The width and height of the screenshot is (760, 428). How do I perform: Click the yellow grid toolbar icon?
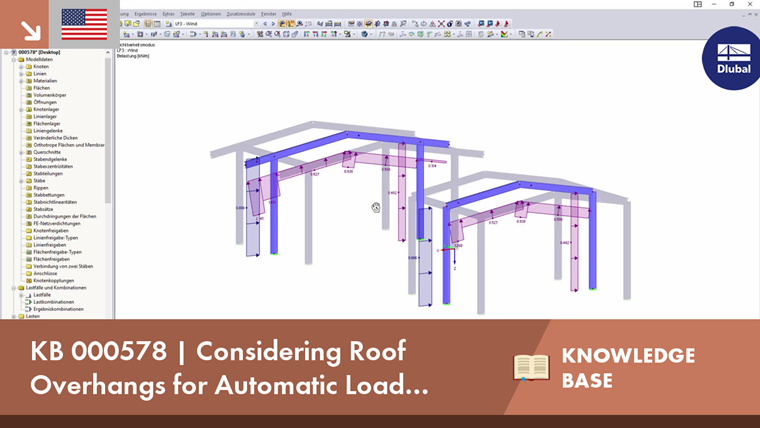point(447,34)
